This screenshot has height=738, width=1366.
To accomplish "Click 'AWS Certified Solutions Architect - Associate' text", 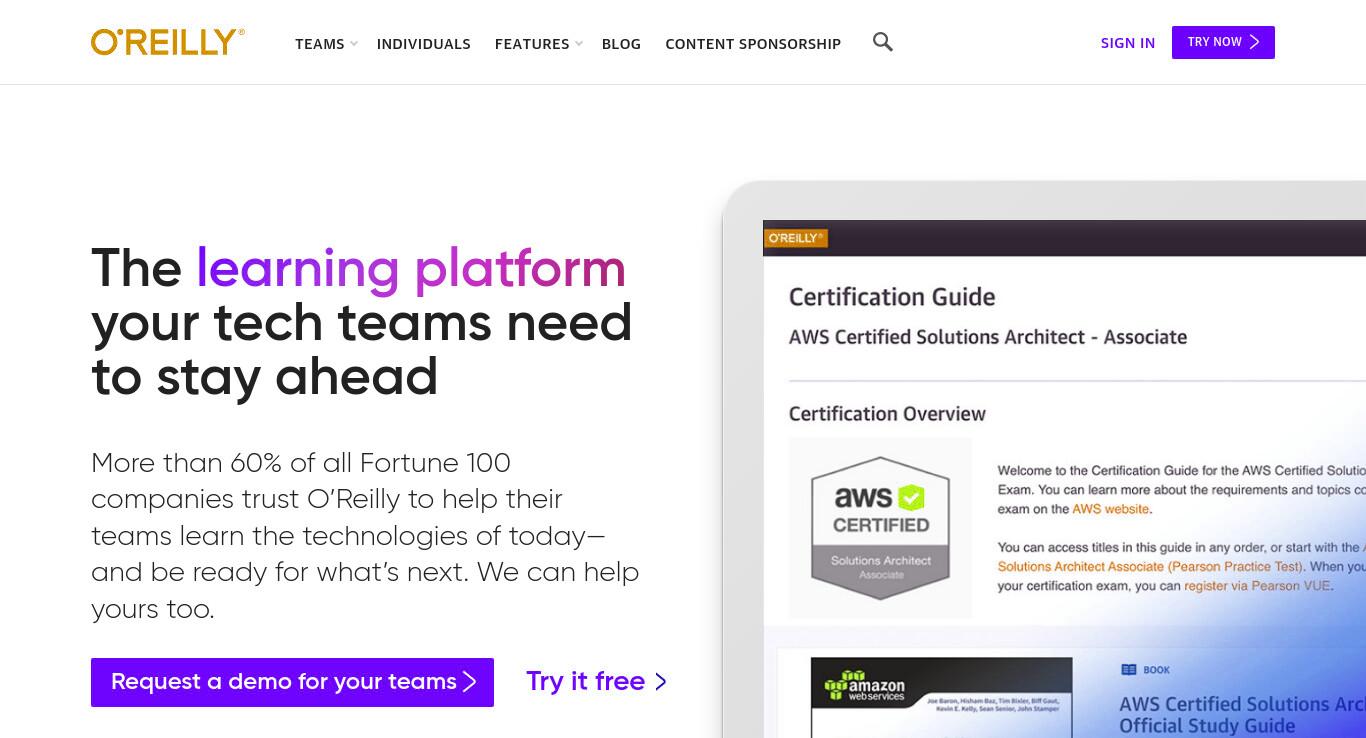I will [988, 337].
